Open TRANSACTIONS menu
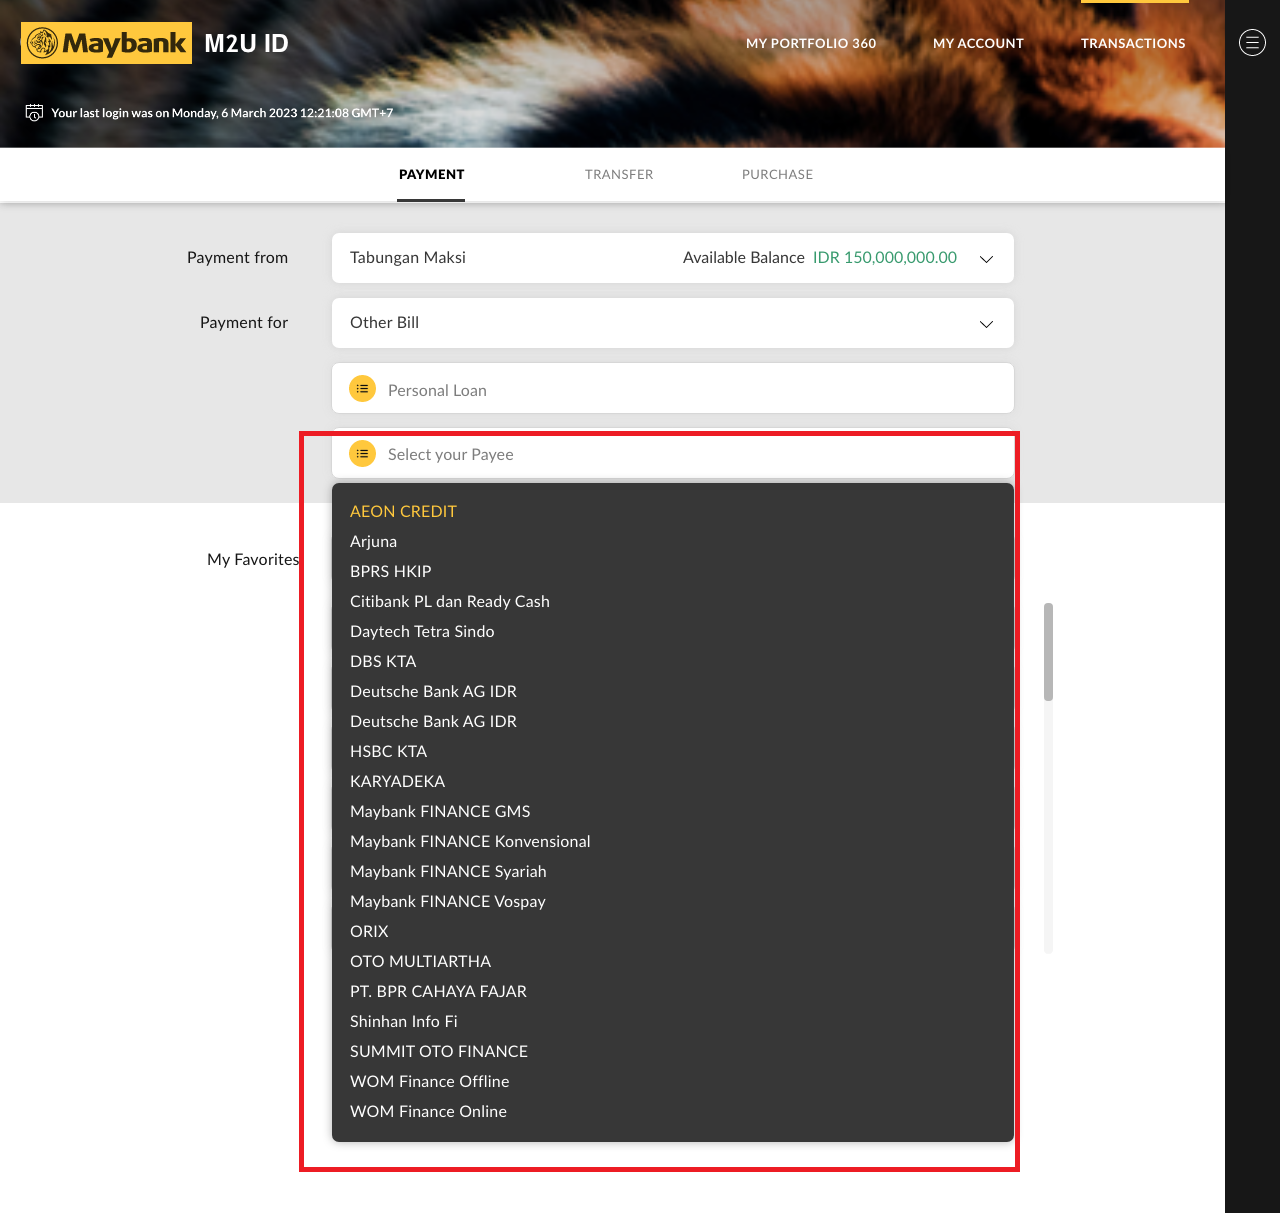Image resolution: width=1280 pixels, height=1213 pixels. [1133, 43]
